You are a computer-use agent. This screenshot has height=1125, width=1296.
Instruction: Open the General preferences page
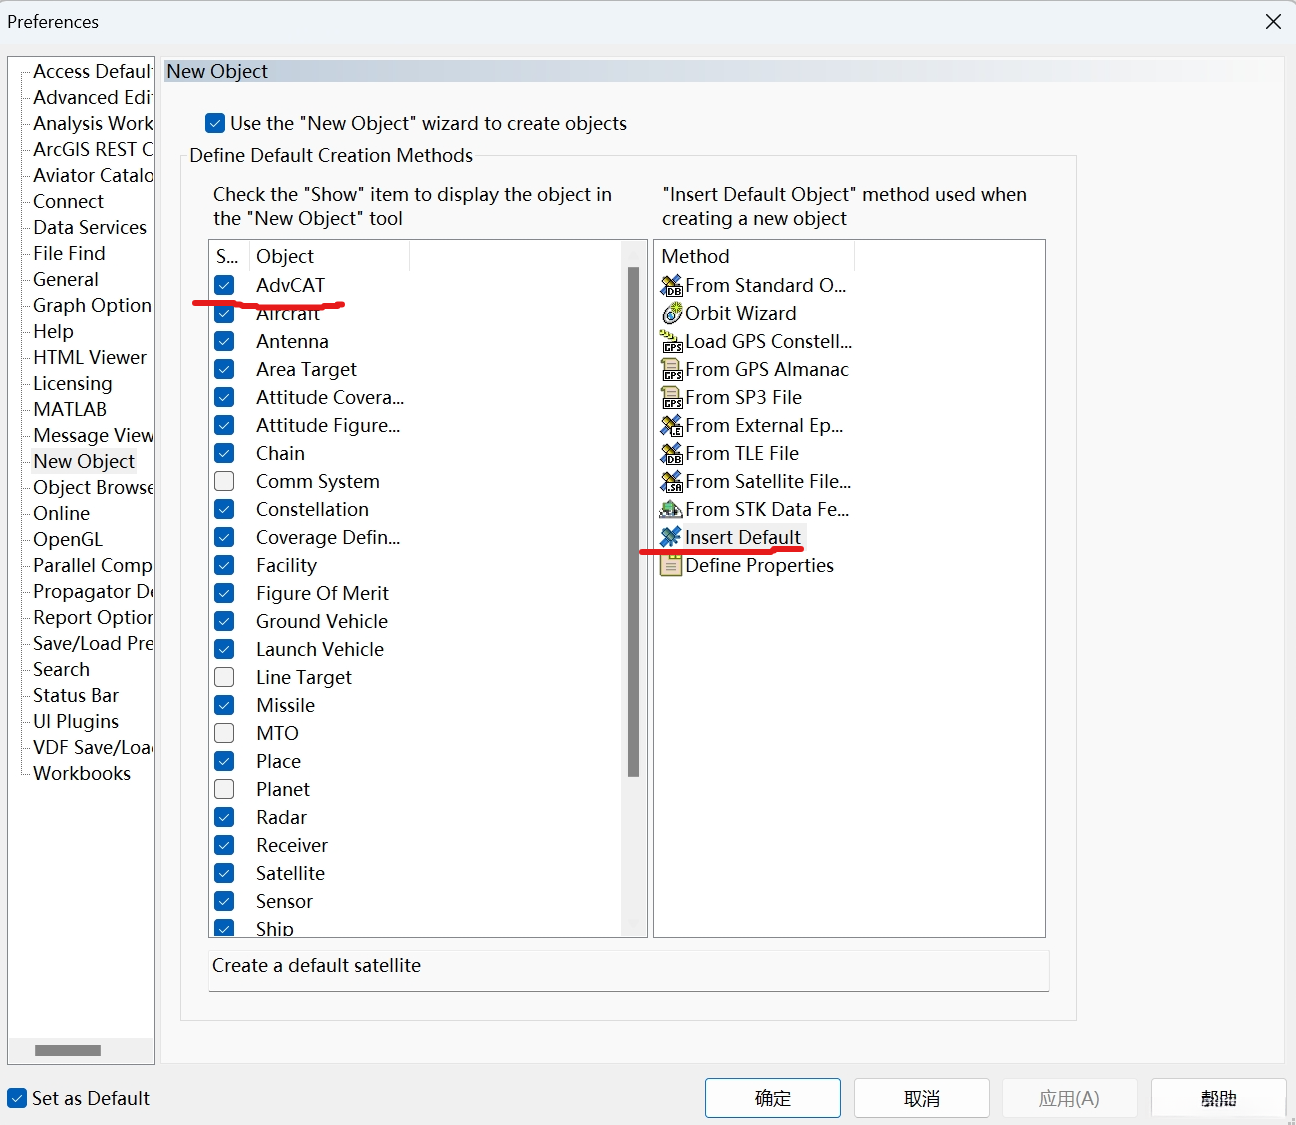point(66,279)
